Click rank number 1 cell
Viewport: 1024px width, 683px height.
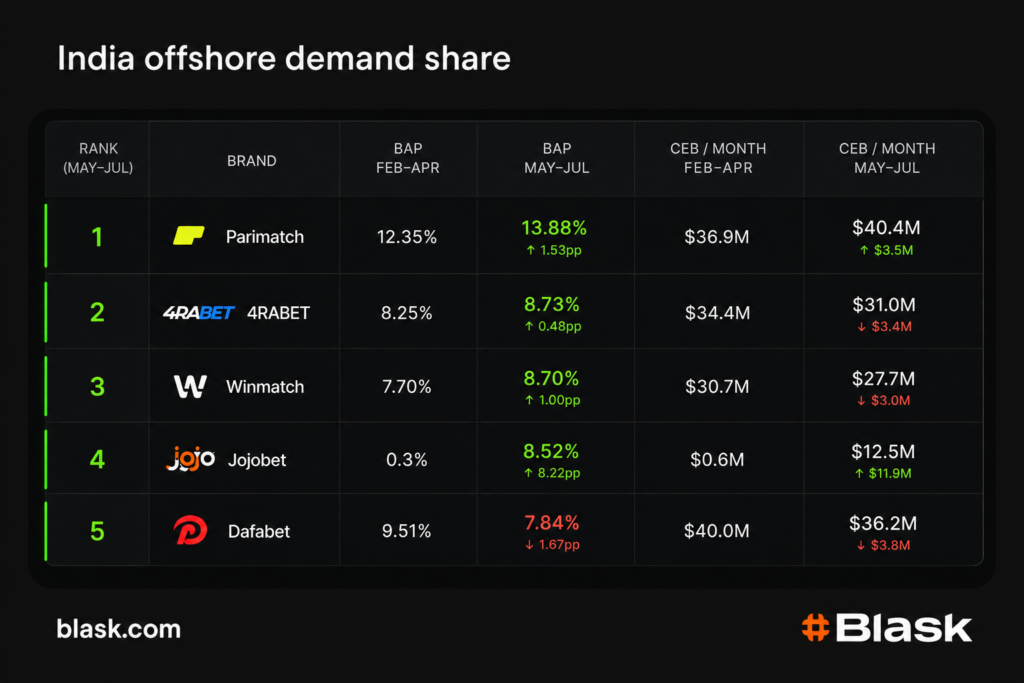pos(97,236)
